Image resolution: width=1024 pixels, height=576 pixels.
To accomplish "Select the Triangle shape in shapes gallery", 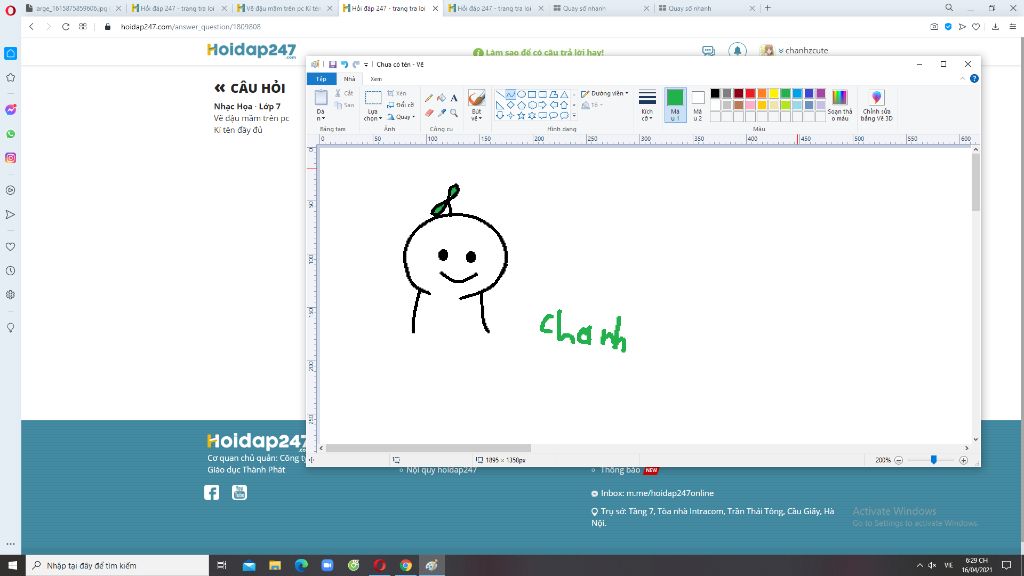I will click(564, 94).
